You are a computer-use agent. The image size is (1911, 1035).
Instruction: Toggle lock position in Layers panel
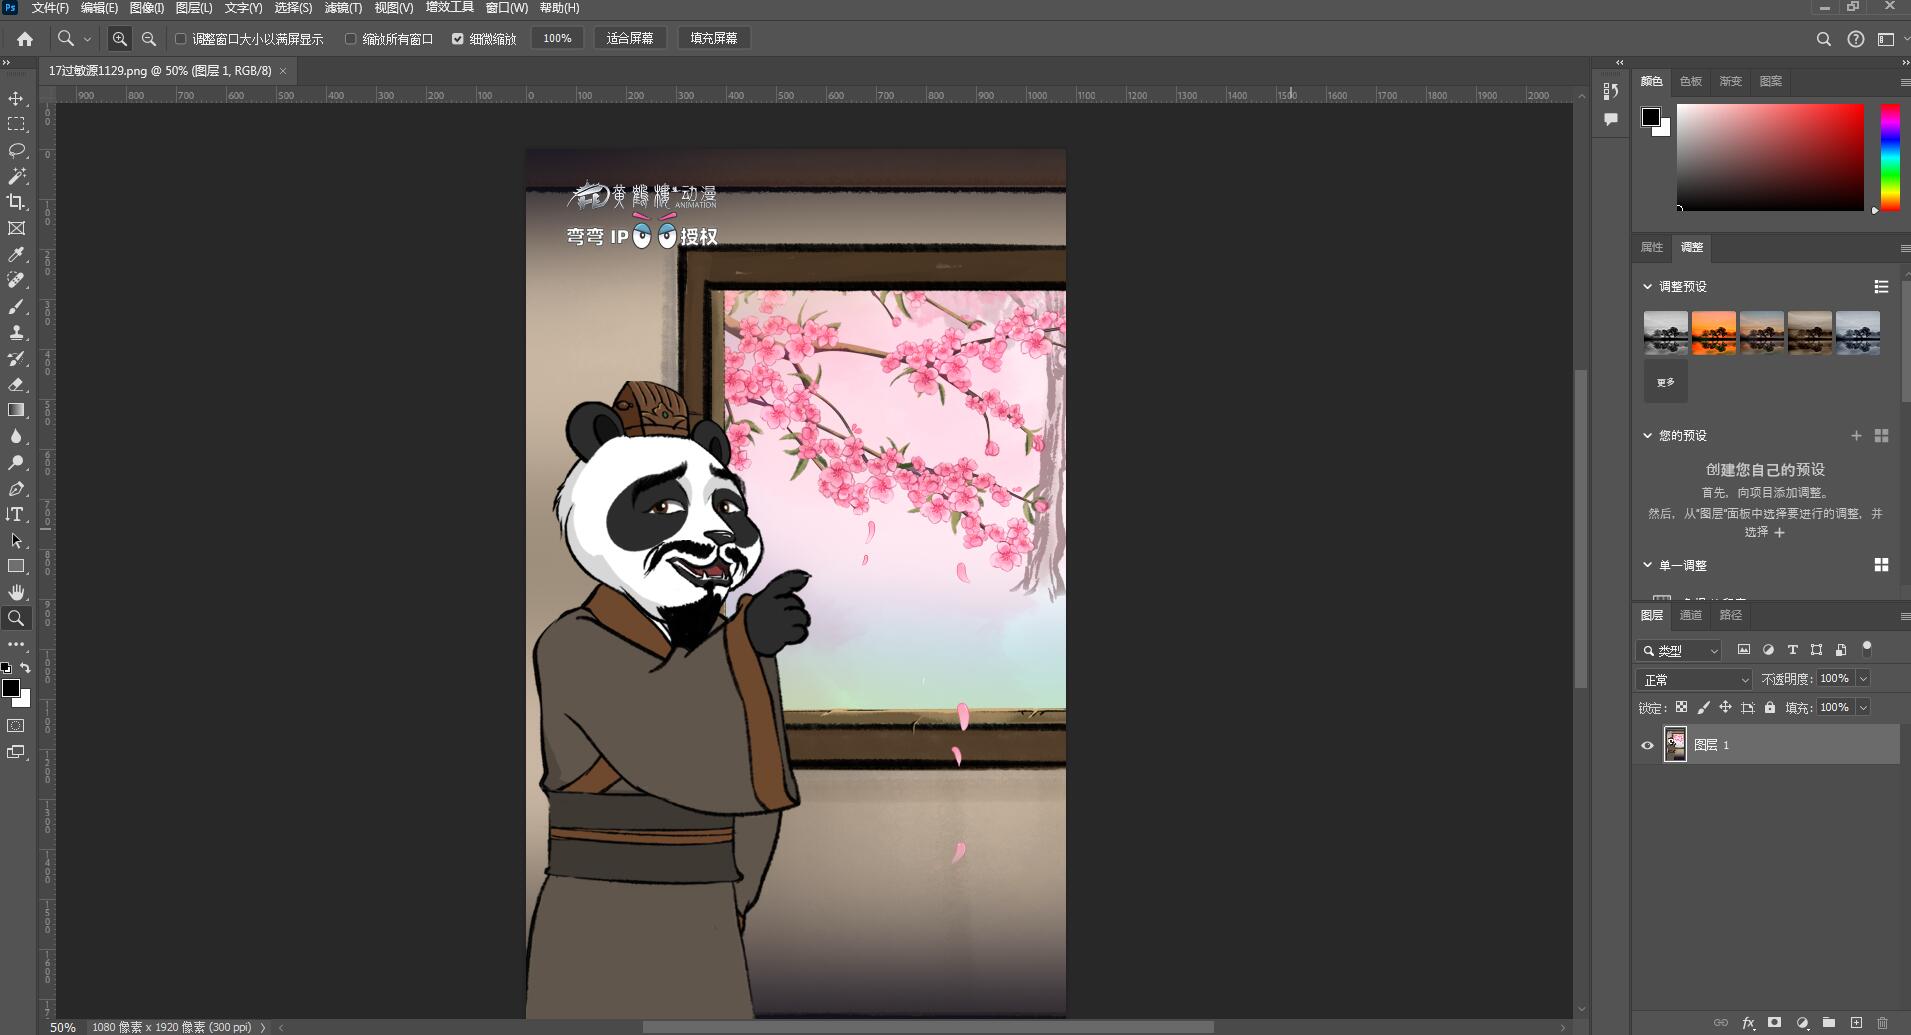click(x=1726, y=707)
